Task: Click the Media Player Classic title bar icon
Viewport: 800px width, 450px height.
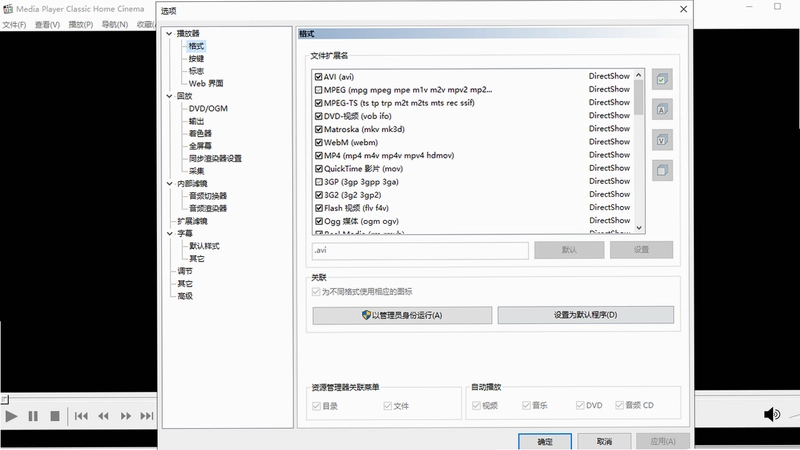Action: pos(8,9)
